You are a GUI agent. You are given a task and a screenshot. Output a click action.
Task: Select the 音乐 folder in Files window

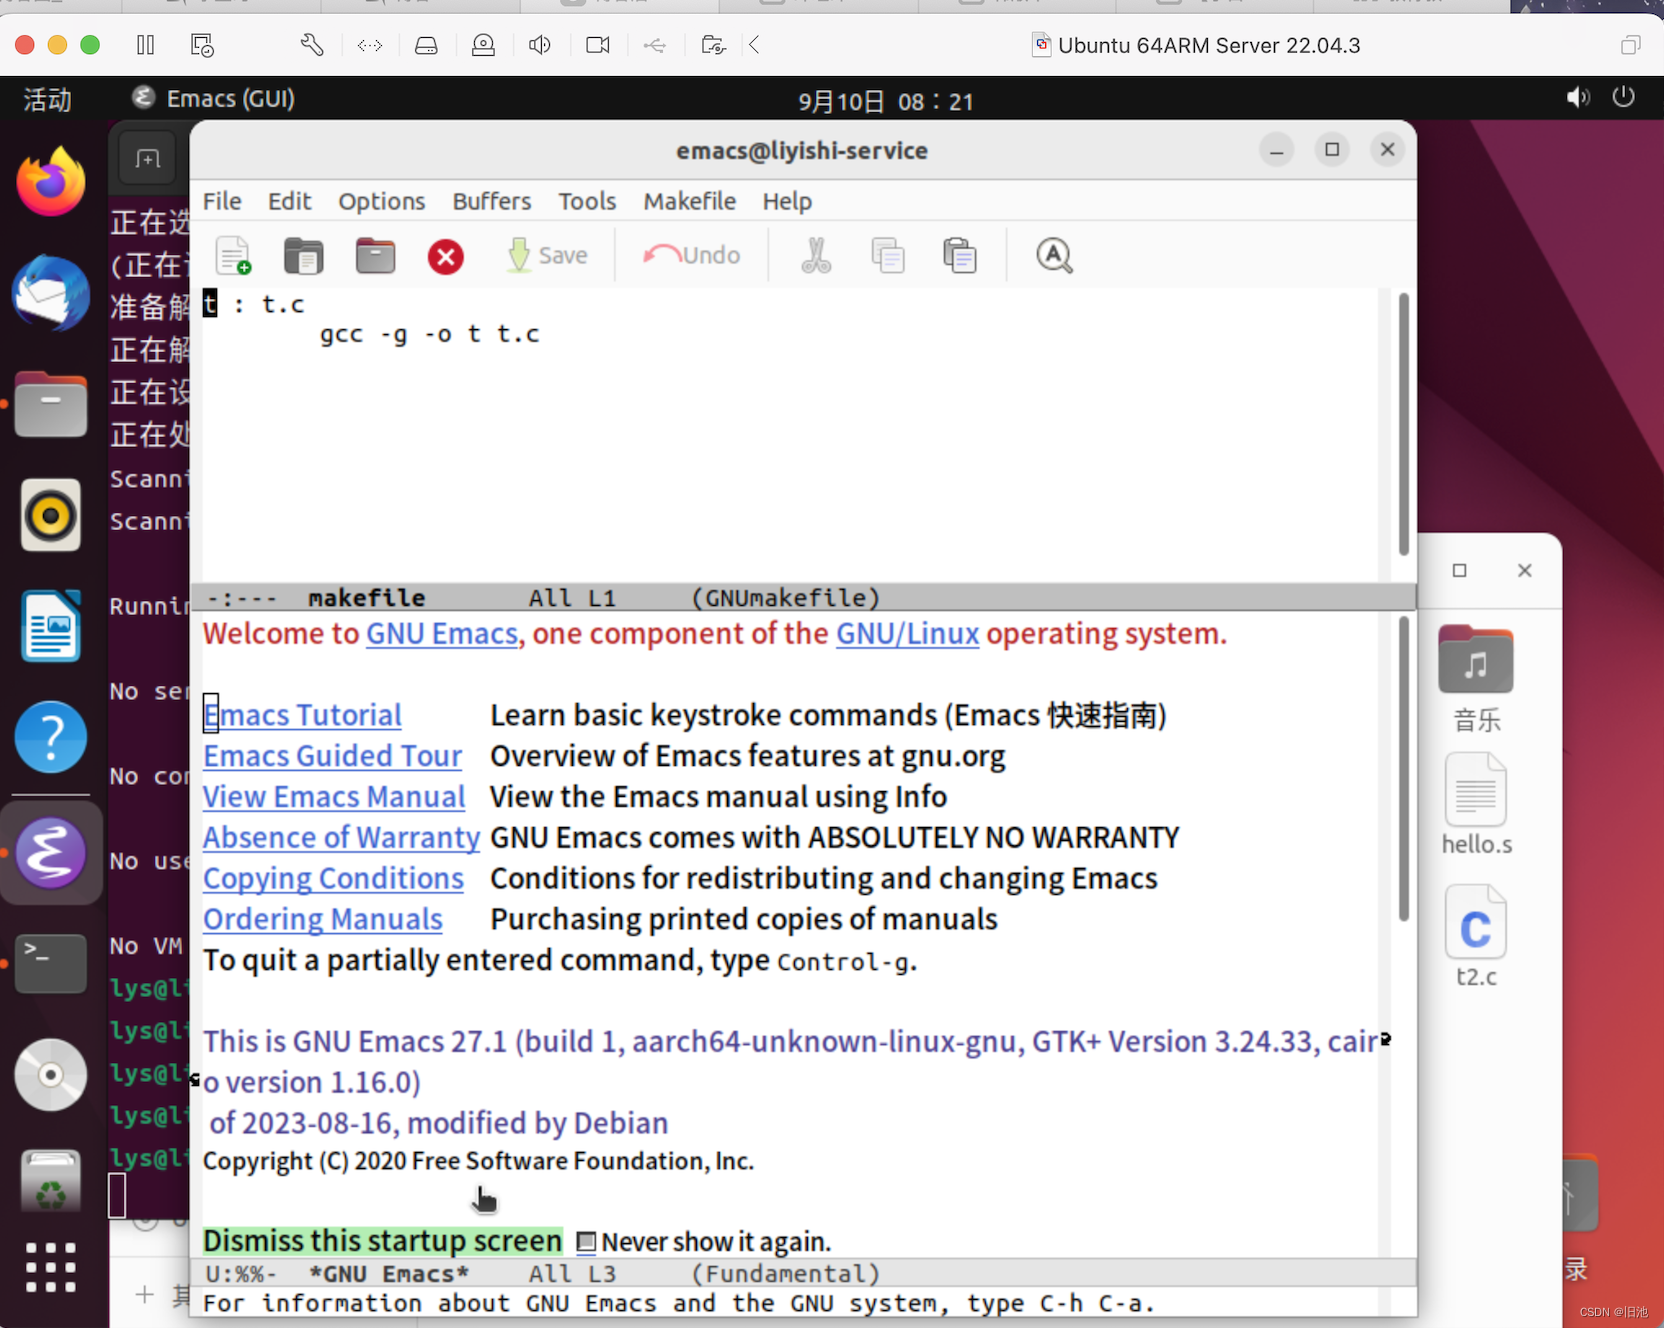click(x=1476, y=679)
